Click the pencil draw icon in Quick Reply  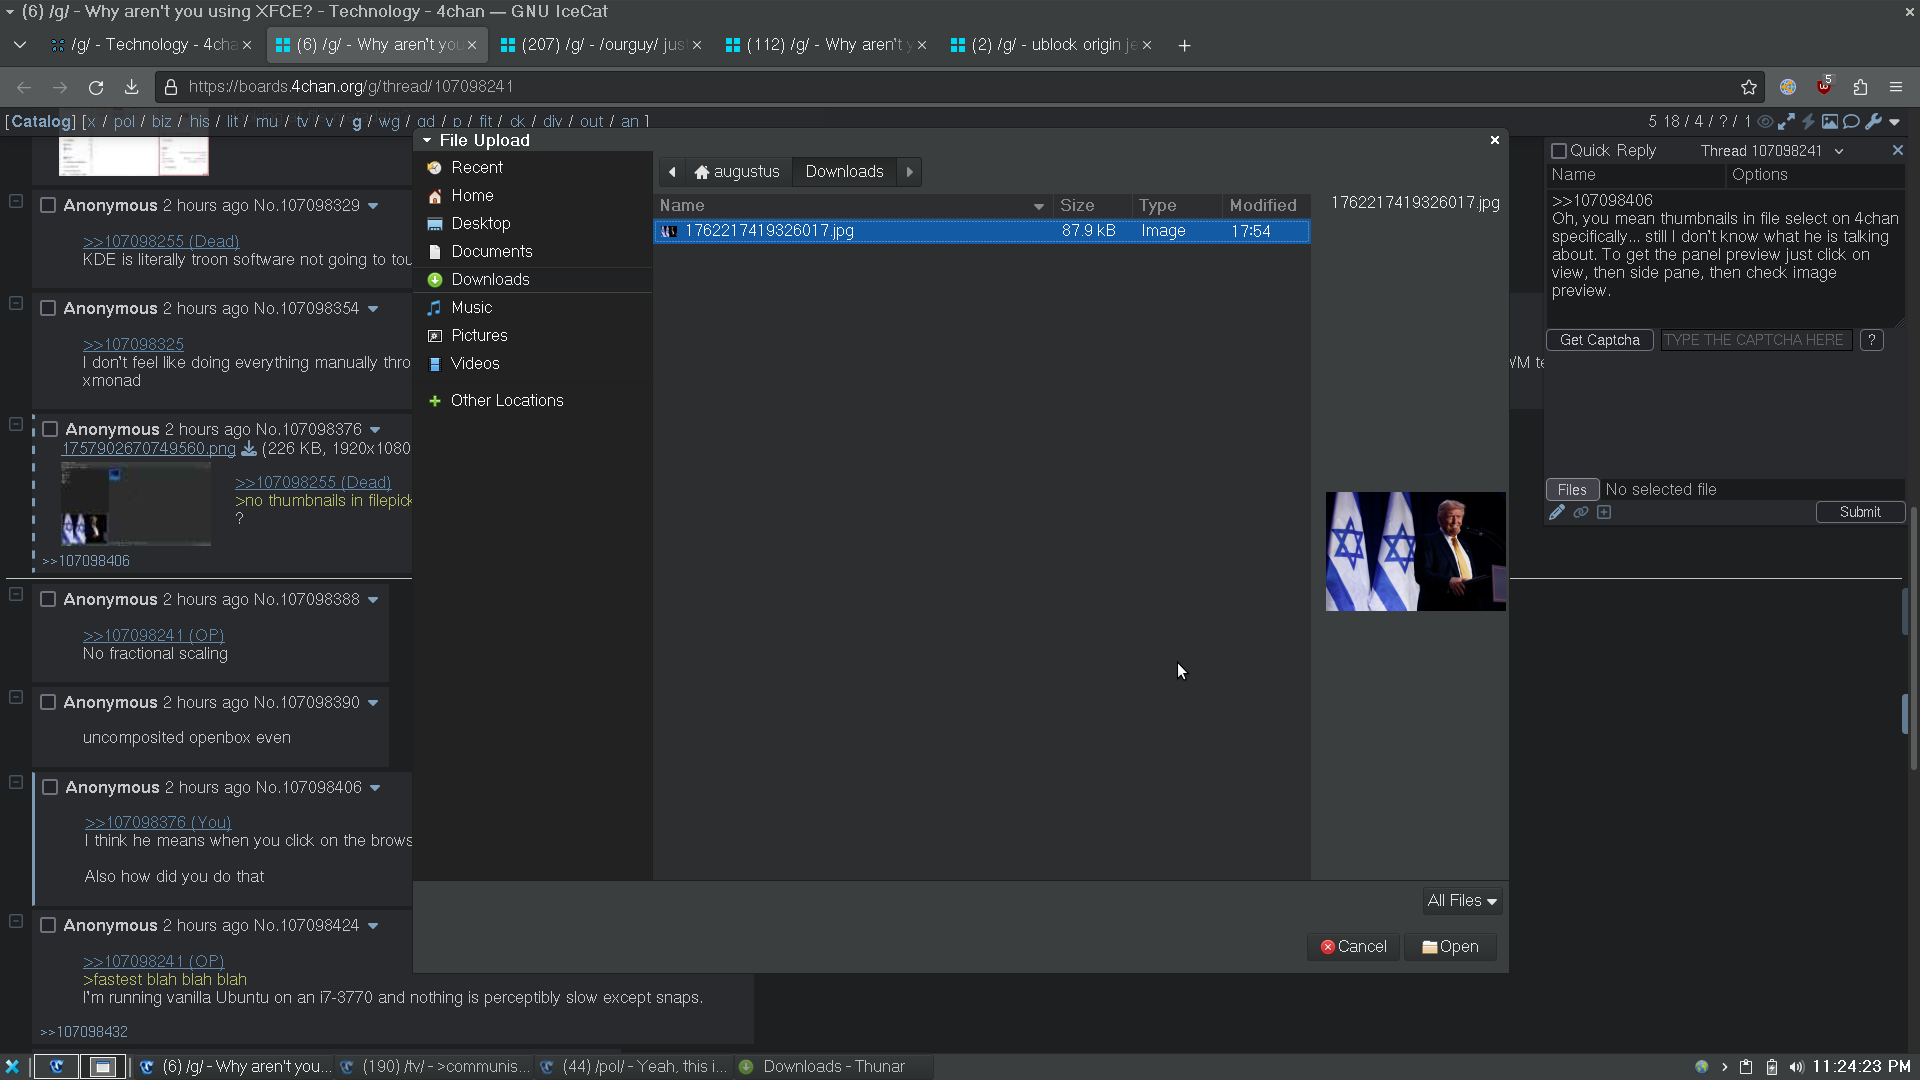point(1557,512)
